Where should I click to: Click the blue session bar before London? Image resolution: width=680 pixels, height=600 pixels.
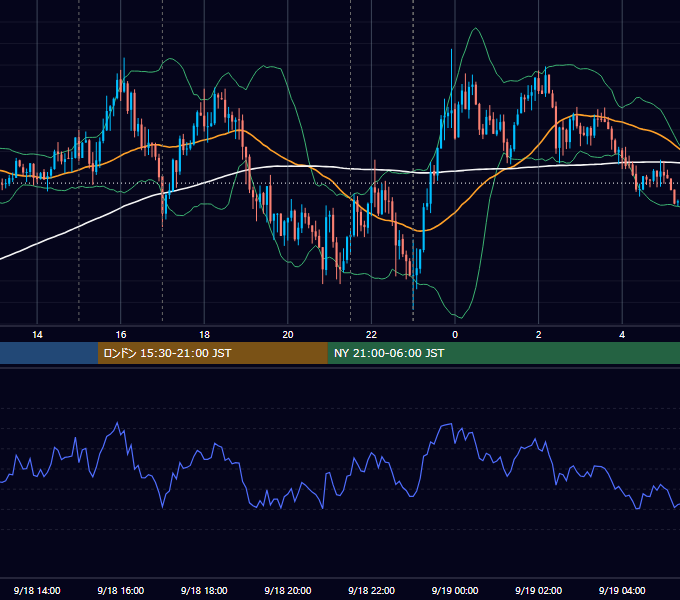pyautogui.click(x=49, y=353)
